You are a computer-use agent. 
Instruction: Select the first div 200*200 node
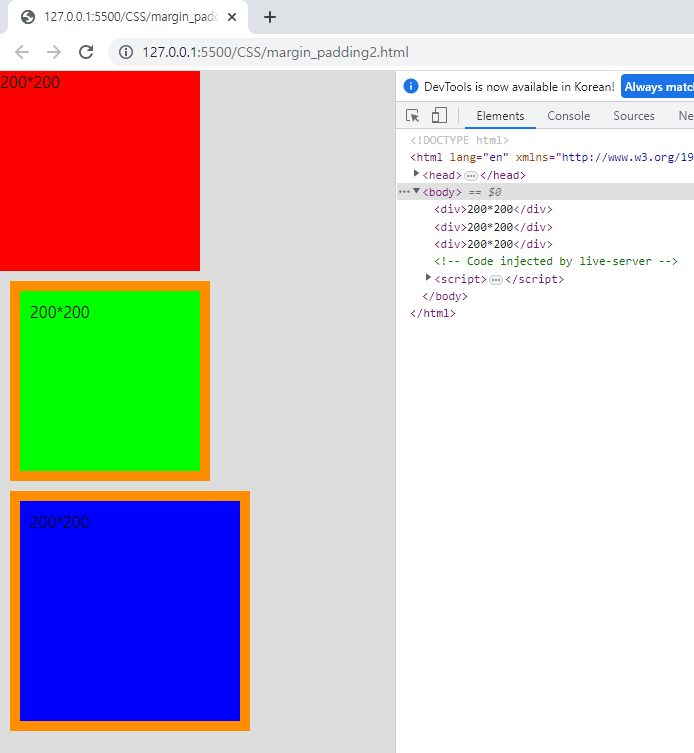pos(493,209)
